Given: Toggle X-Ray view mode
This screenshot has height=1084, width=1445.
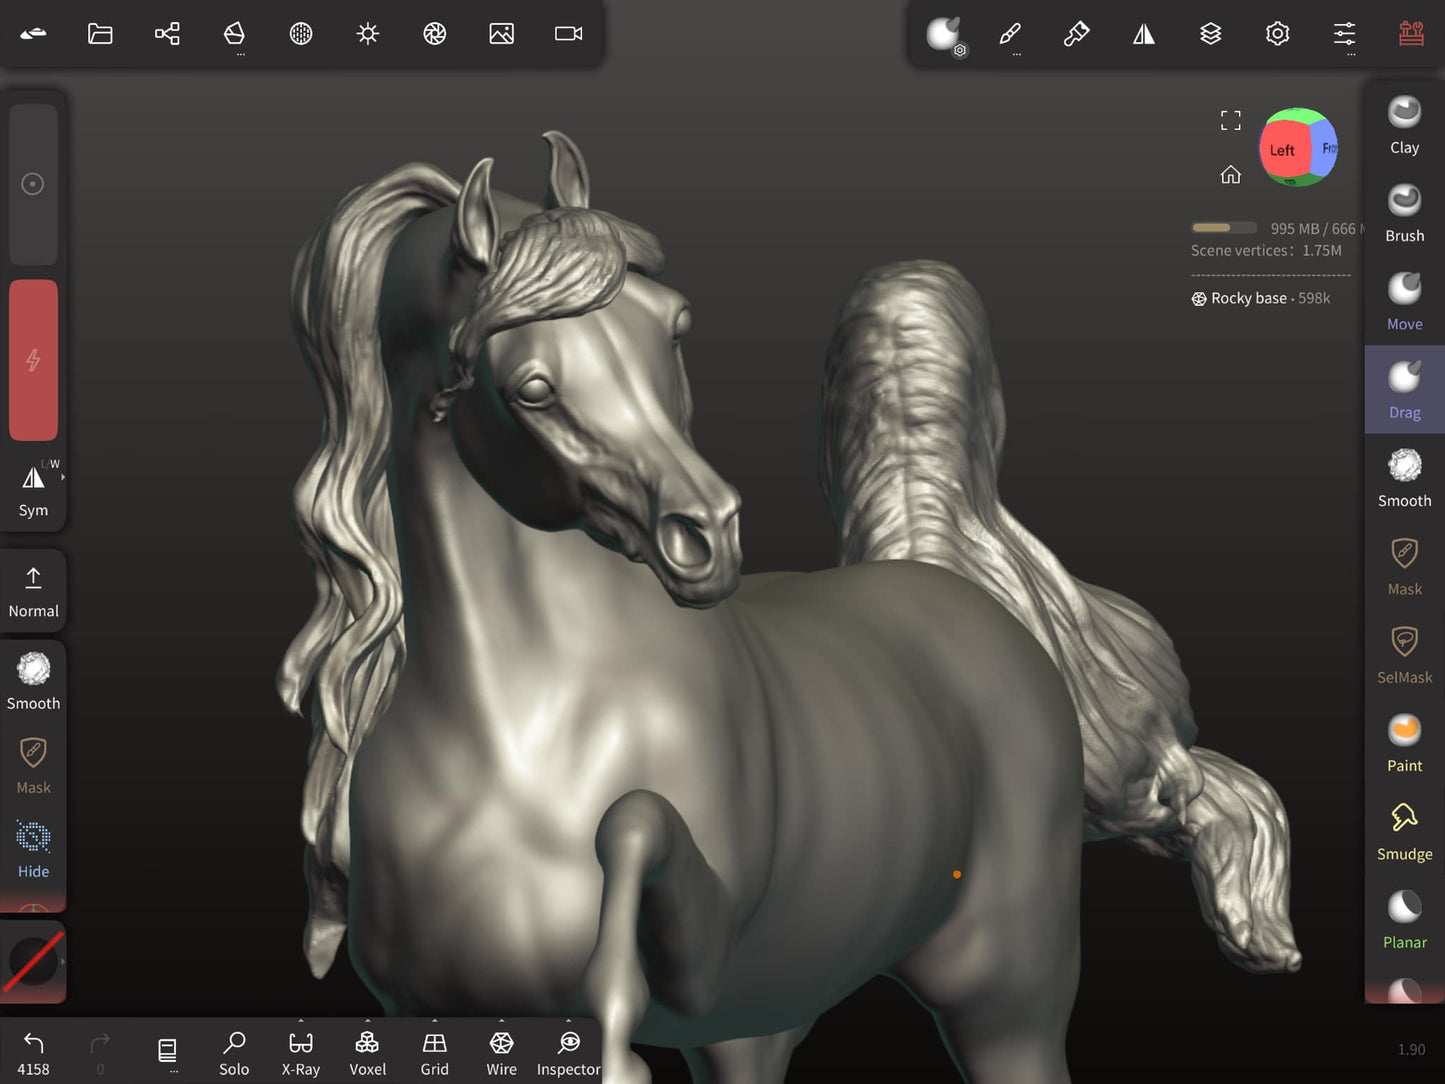Looking at the screenshot, I should click(x=300, y=1053).
